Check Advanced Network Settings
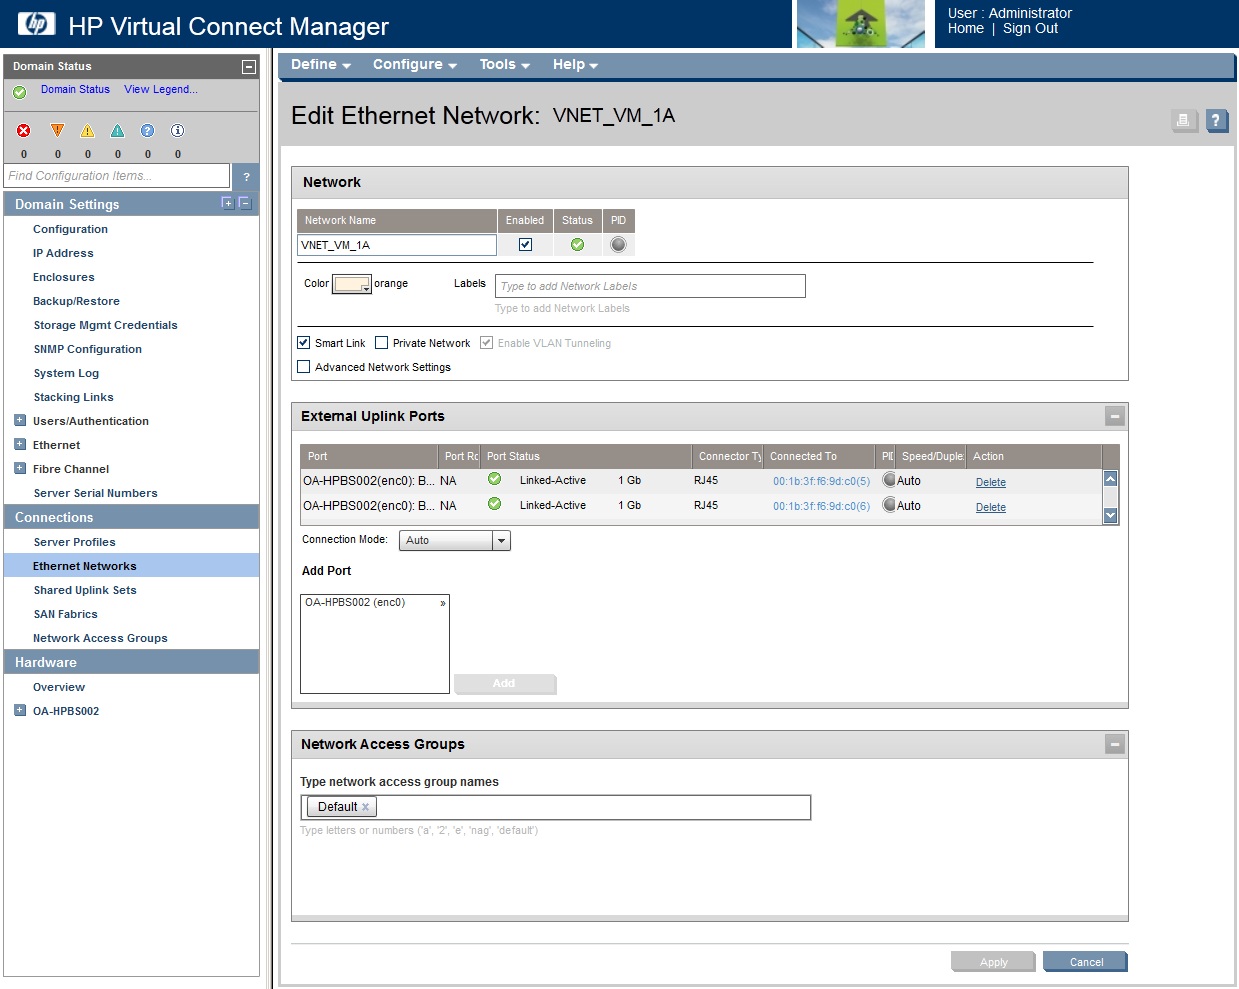Screen dimensions: 1239x989 coord(304,367)
